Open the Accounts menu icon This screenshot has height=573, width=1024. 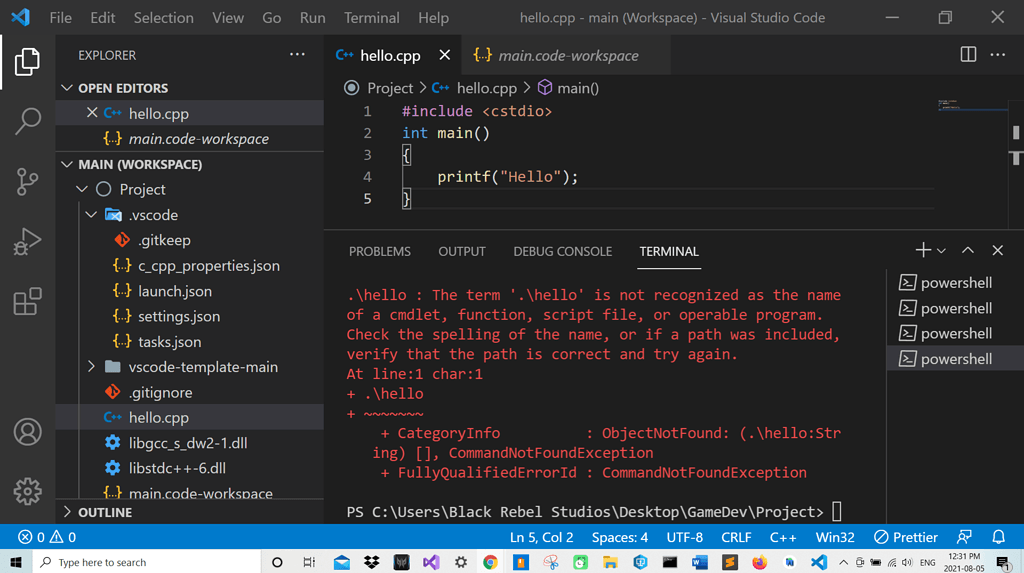coord(27,432)
